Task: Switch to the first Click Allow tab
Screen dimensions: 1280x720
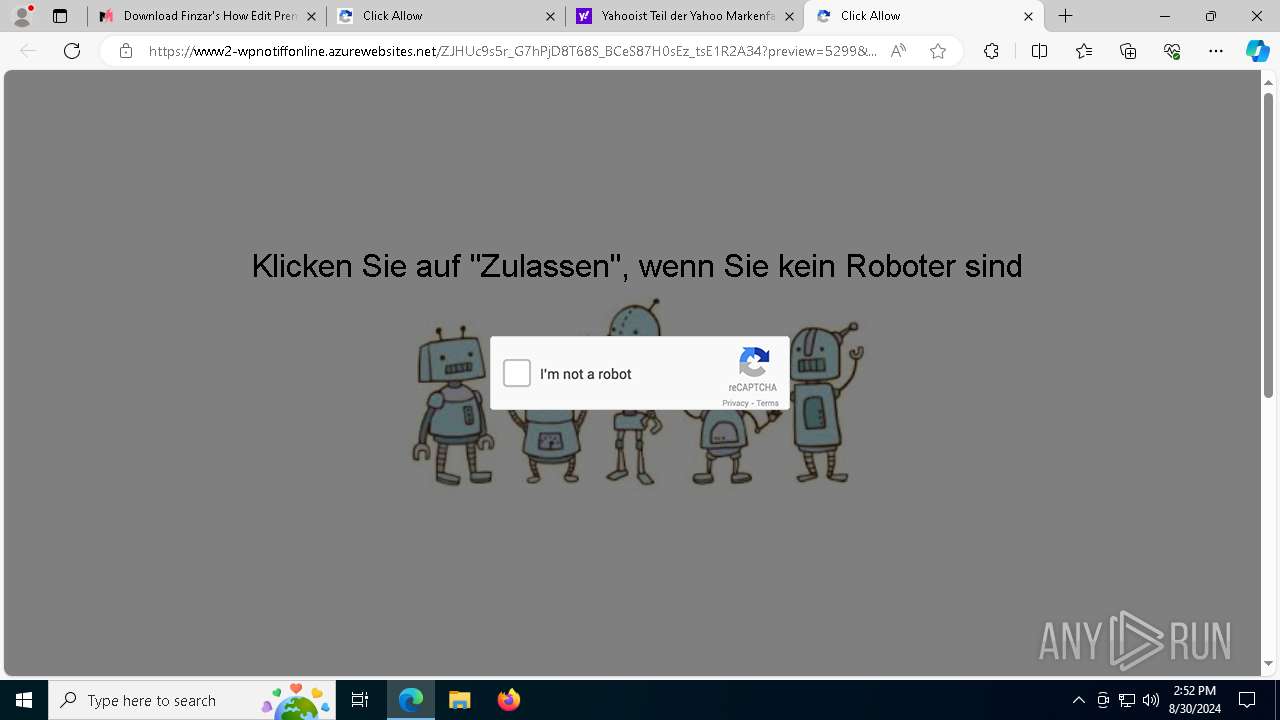Action: pos(447,16)
